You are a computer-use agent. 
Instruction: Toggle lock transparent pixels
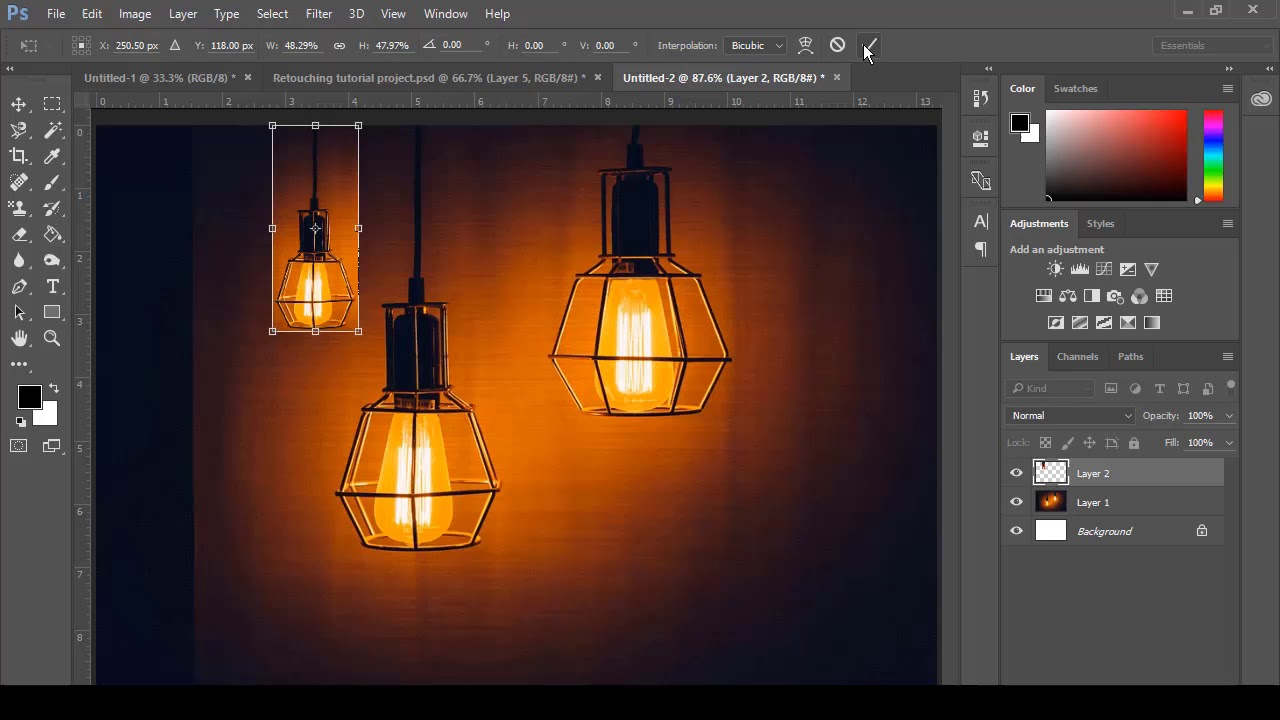pos(1046,442)
